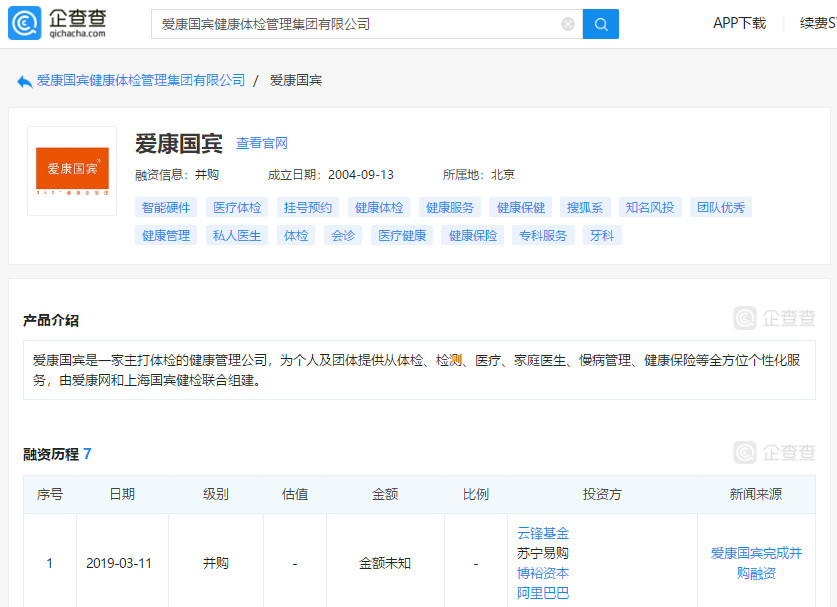
Task: Select the 团队优秀 tag
Action: (721, 207)
